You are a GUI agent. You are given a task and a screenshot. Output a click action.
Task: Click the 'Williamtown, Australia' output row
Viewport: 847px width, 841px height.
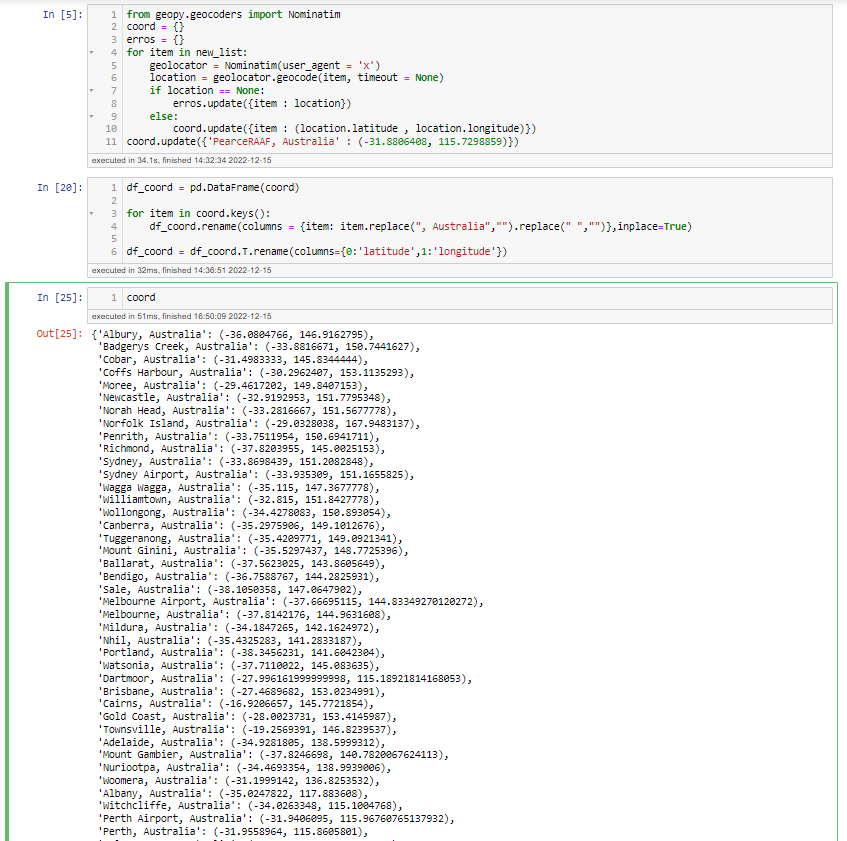[x=239, y=500]
